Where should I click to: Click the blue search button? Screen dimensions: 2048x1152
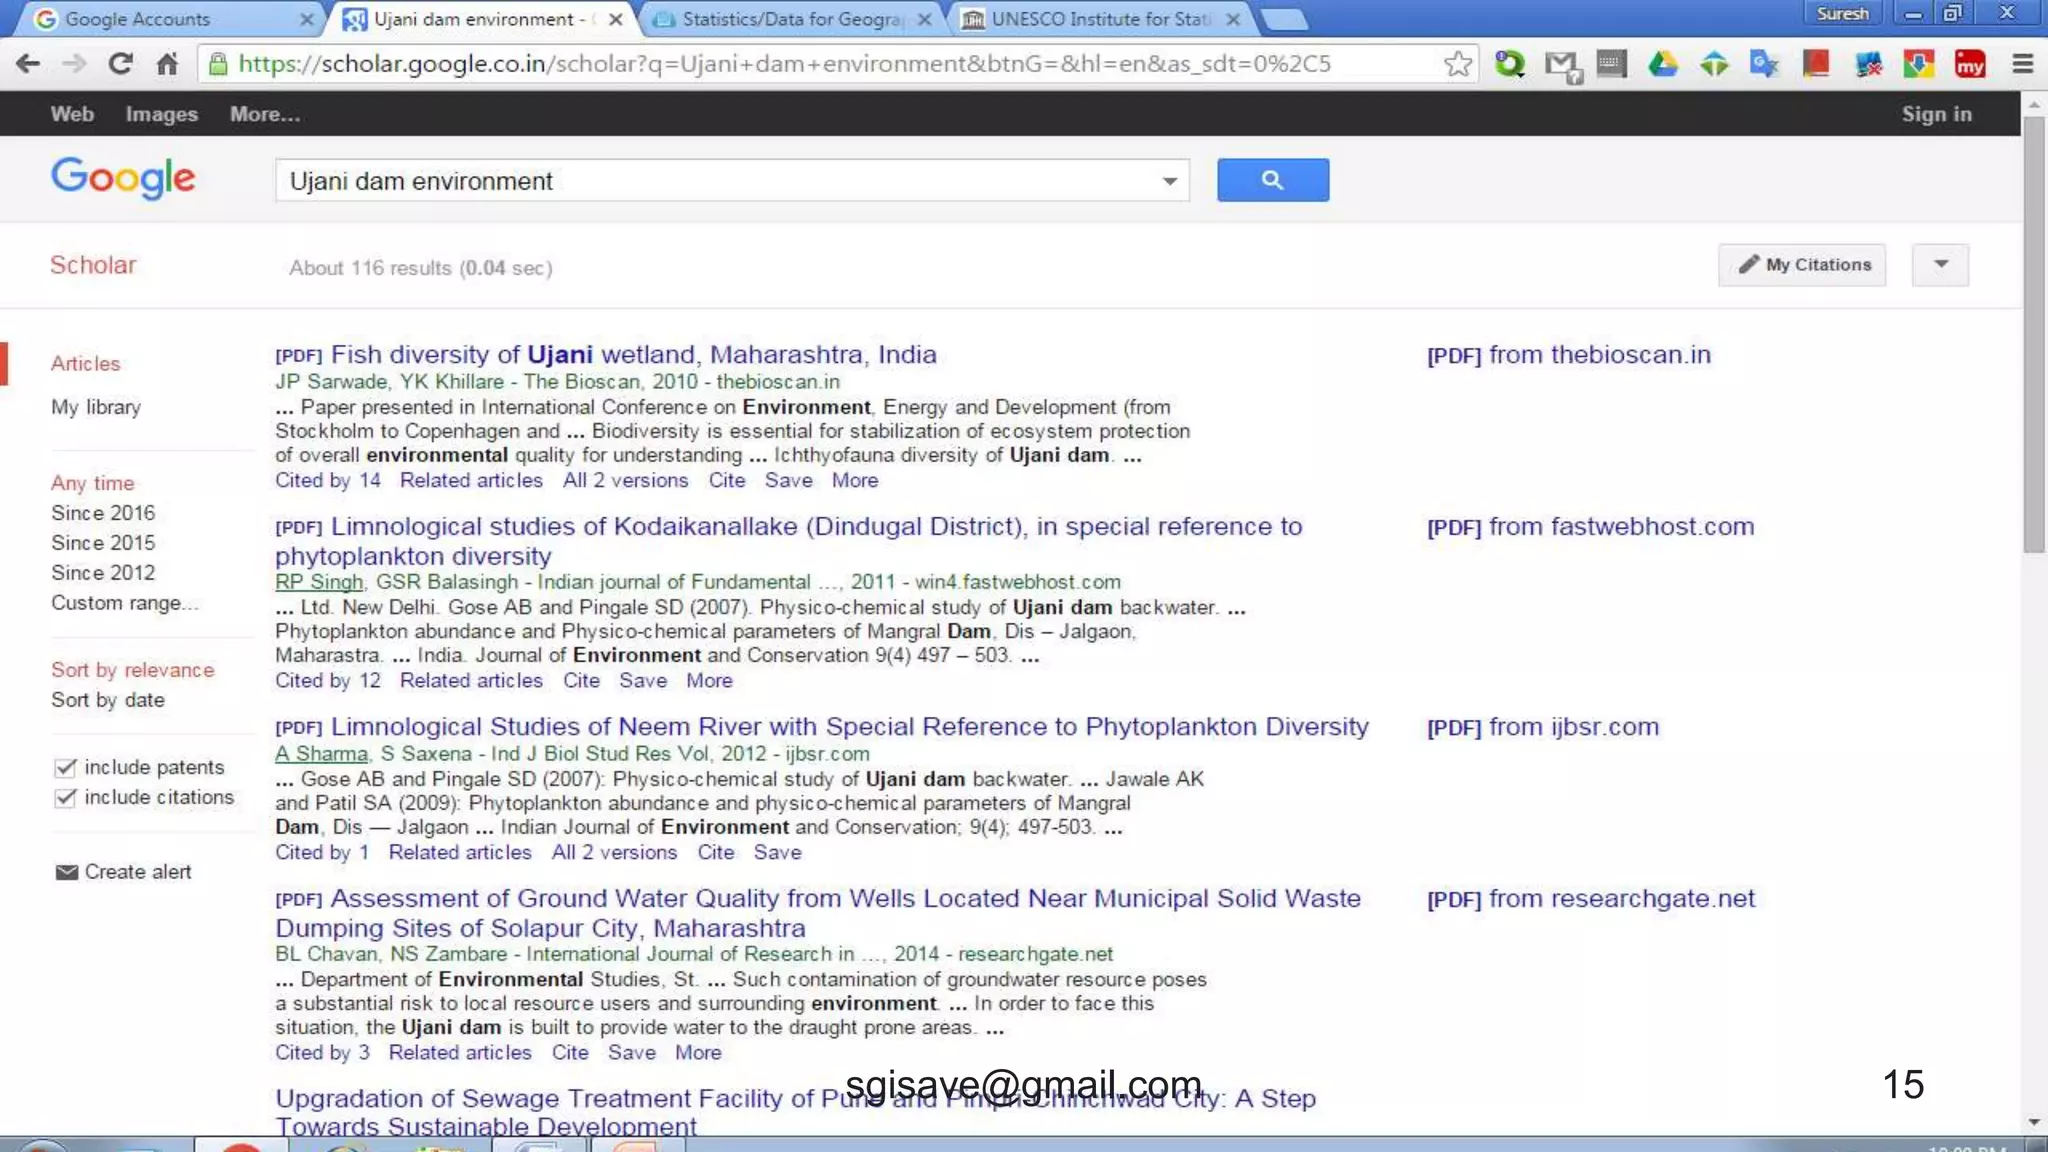point(1272,180)
